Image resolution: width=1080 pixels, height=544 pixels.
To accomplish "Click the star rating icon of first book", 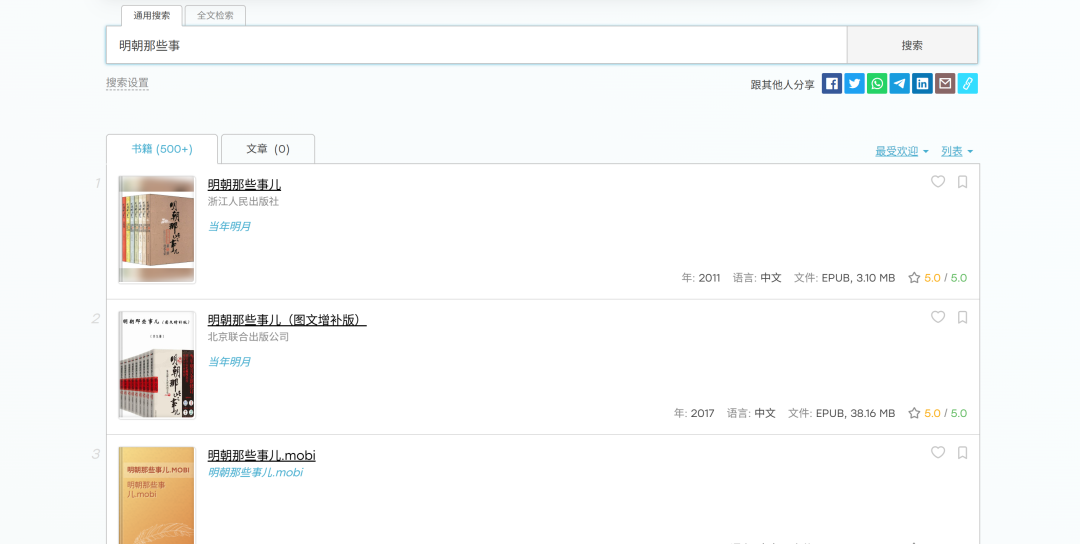I will [x=914, y=278].
